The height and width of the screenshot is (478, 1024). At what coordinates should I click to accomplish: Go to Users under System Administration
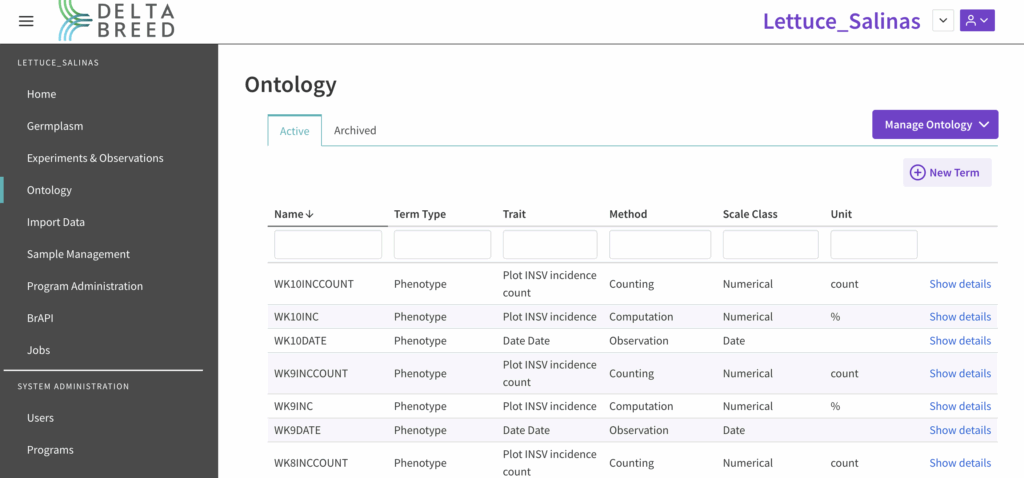(x=41, y=418)
